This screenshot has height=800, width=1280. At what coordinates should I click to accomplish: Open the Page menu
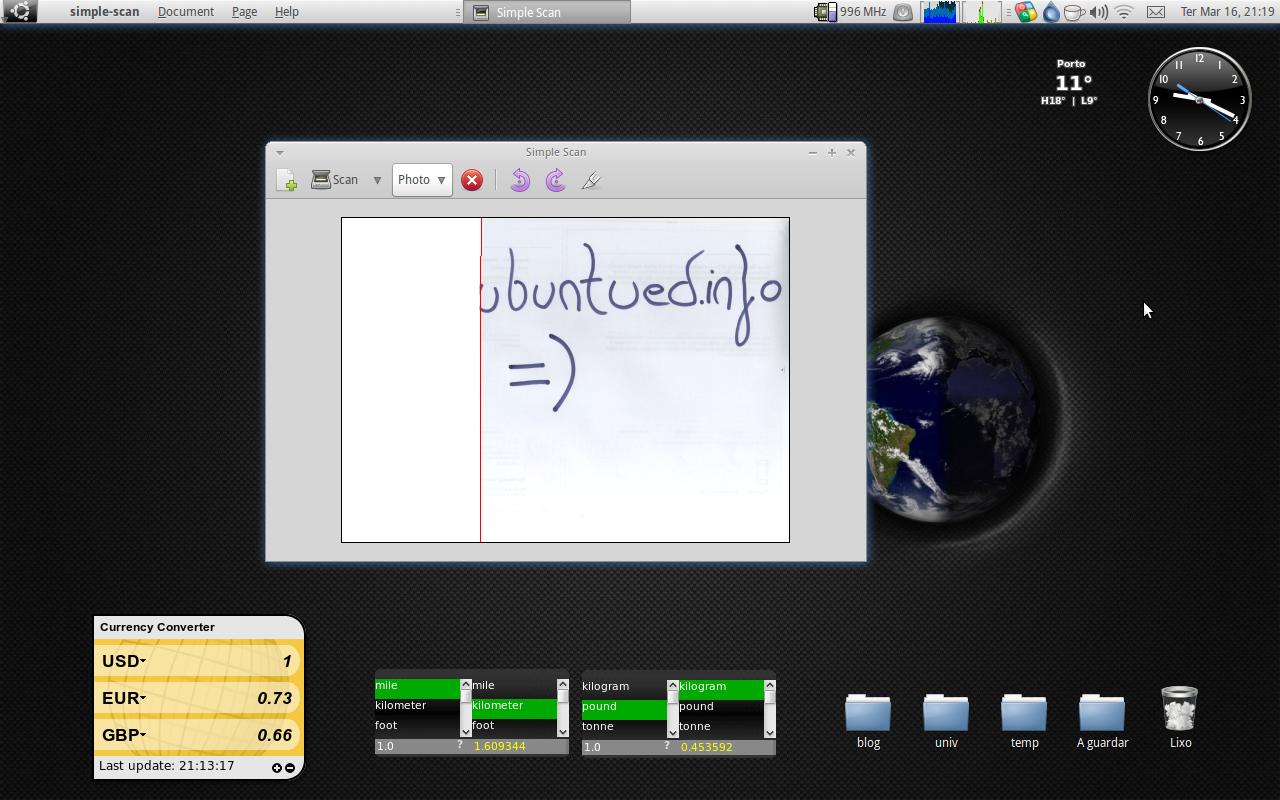[x=244, y=12]
